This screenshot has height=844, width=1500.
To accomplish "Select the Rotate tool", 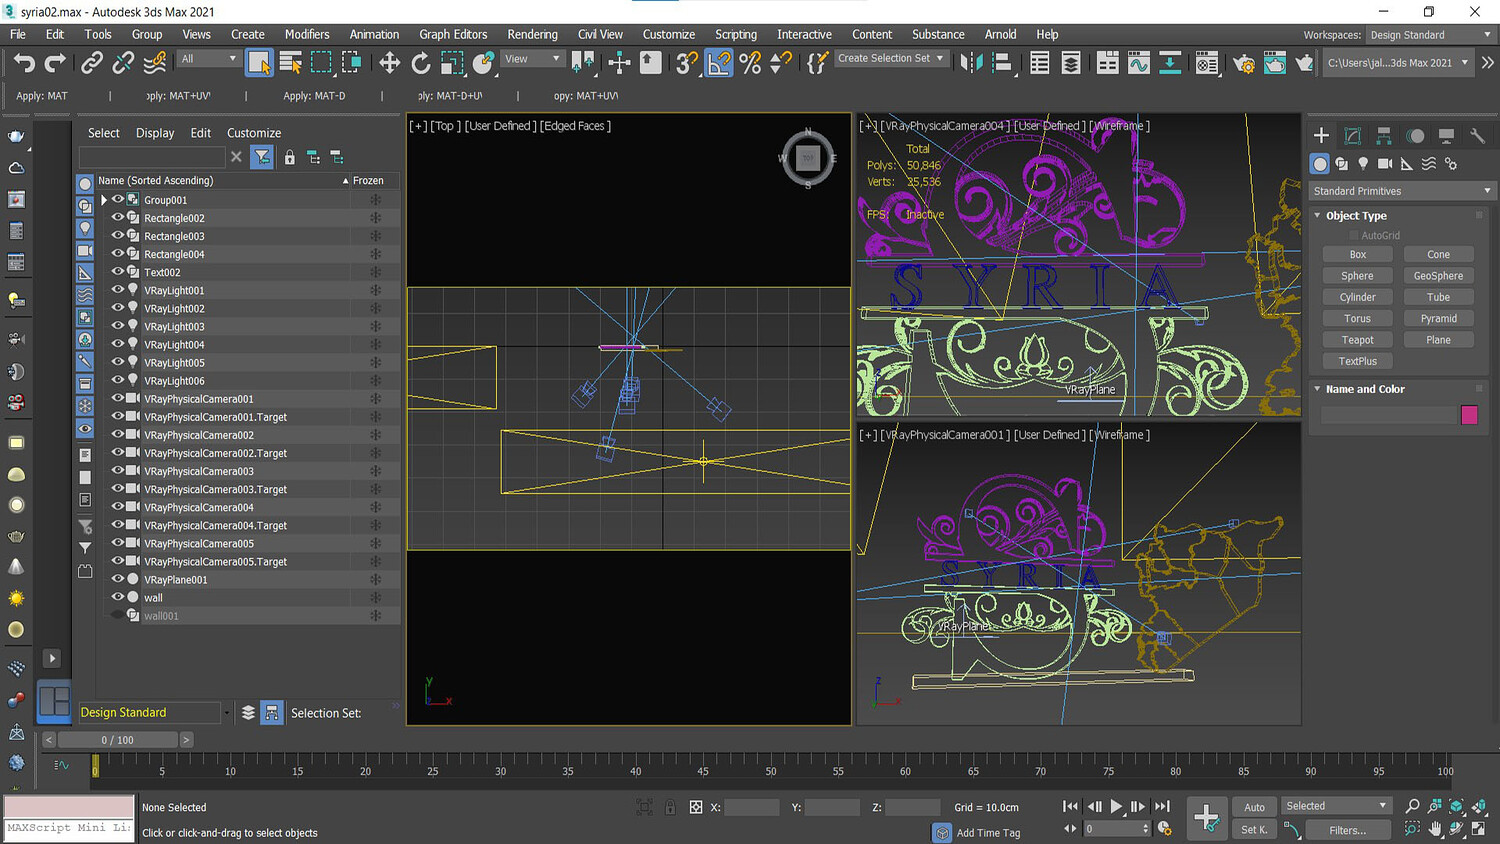I will tap(421, 63).
